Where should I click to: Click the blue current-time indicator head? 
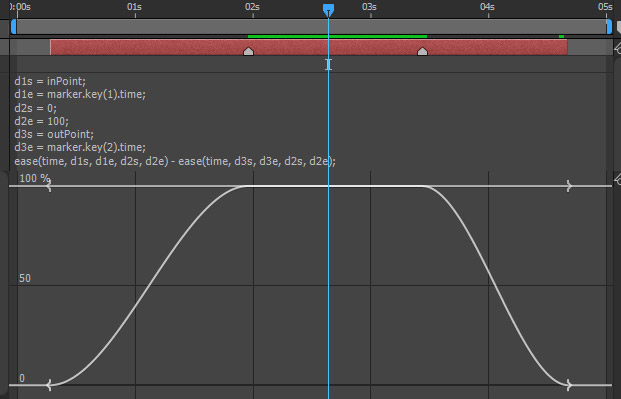pyautogui.click(x=328, y=10)
